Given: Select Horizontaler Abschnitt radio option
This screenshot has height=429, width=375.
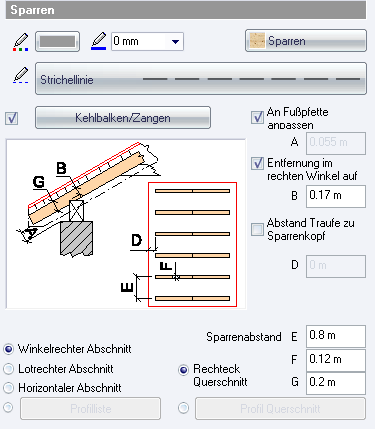Looking at the screenshot, I should point(8,388).
